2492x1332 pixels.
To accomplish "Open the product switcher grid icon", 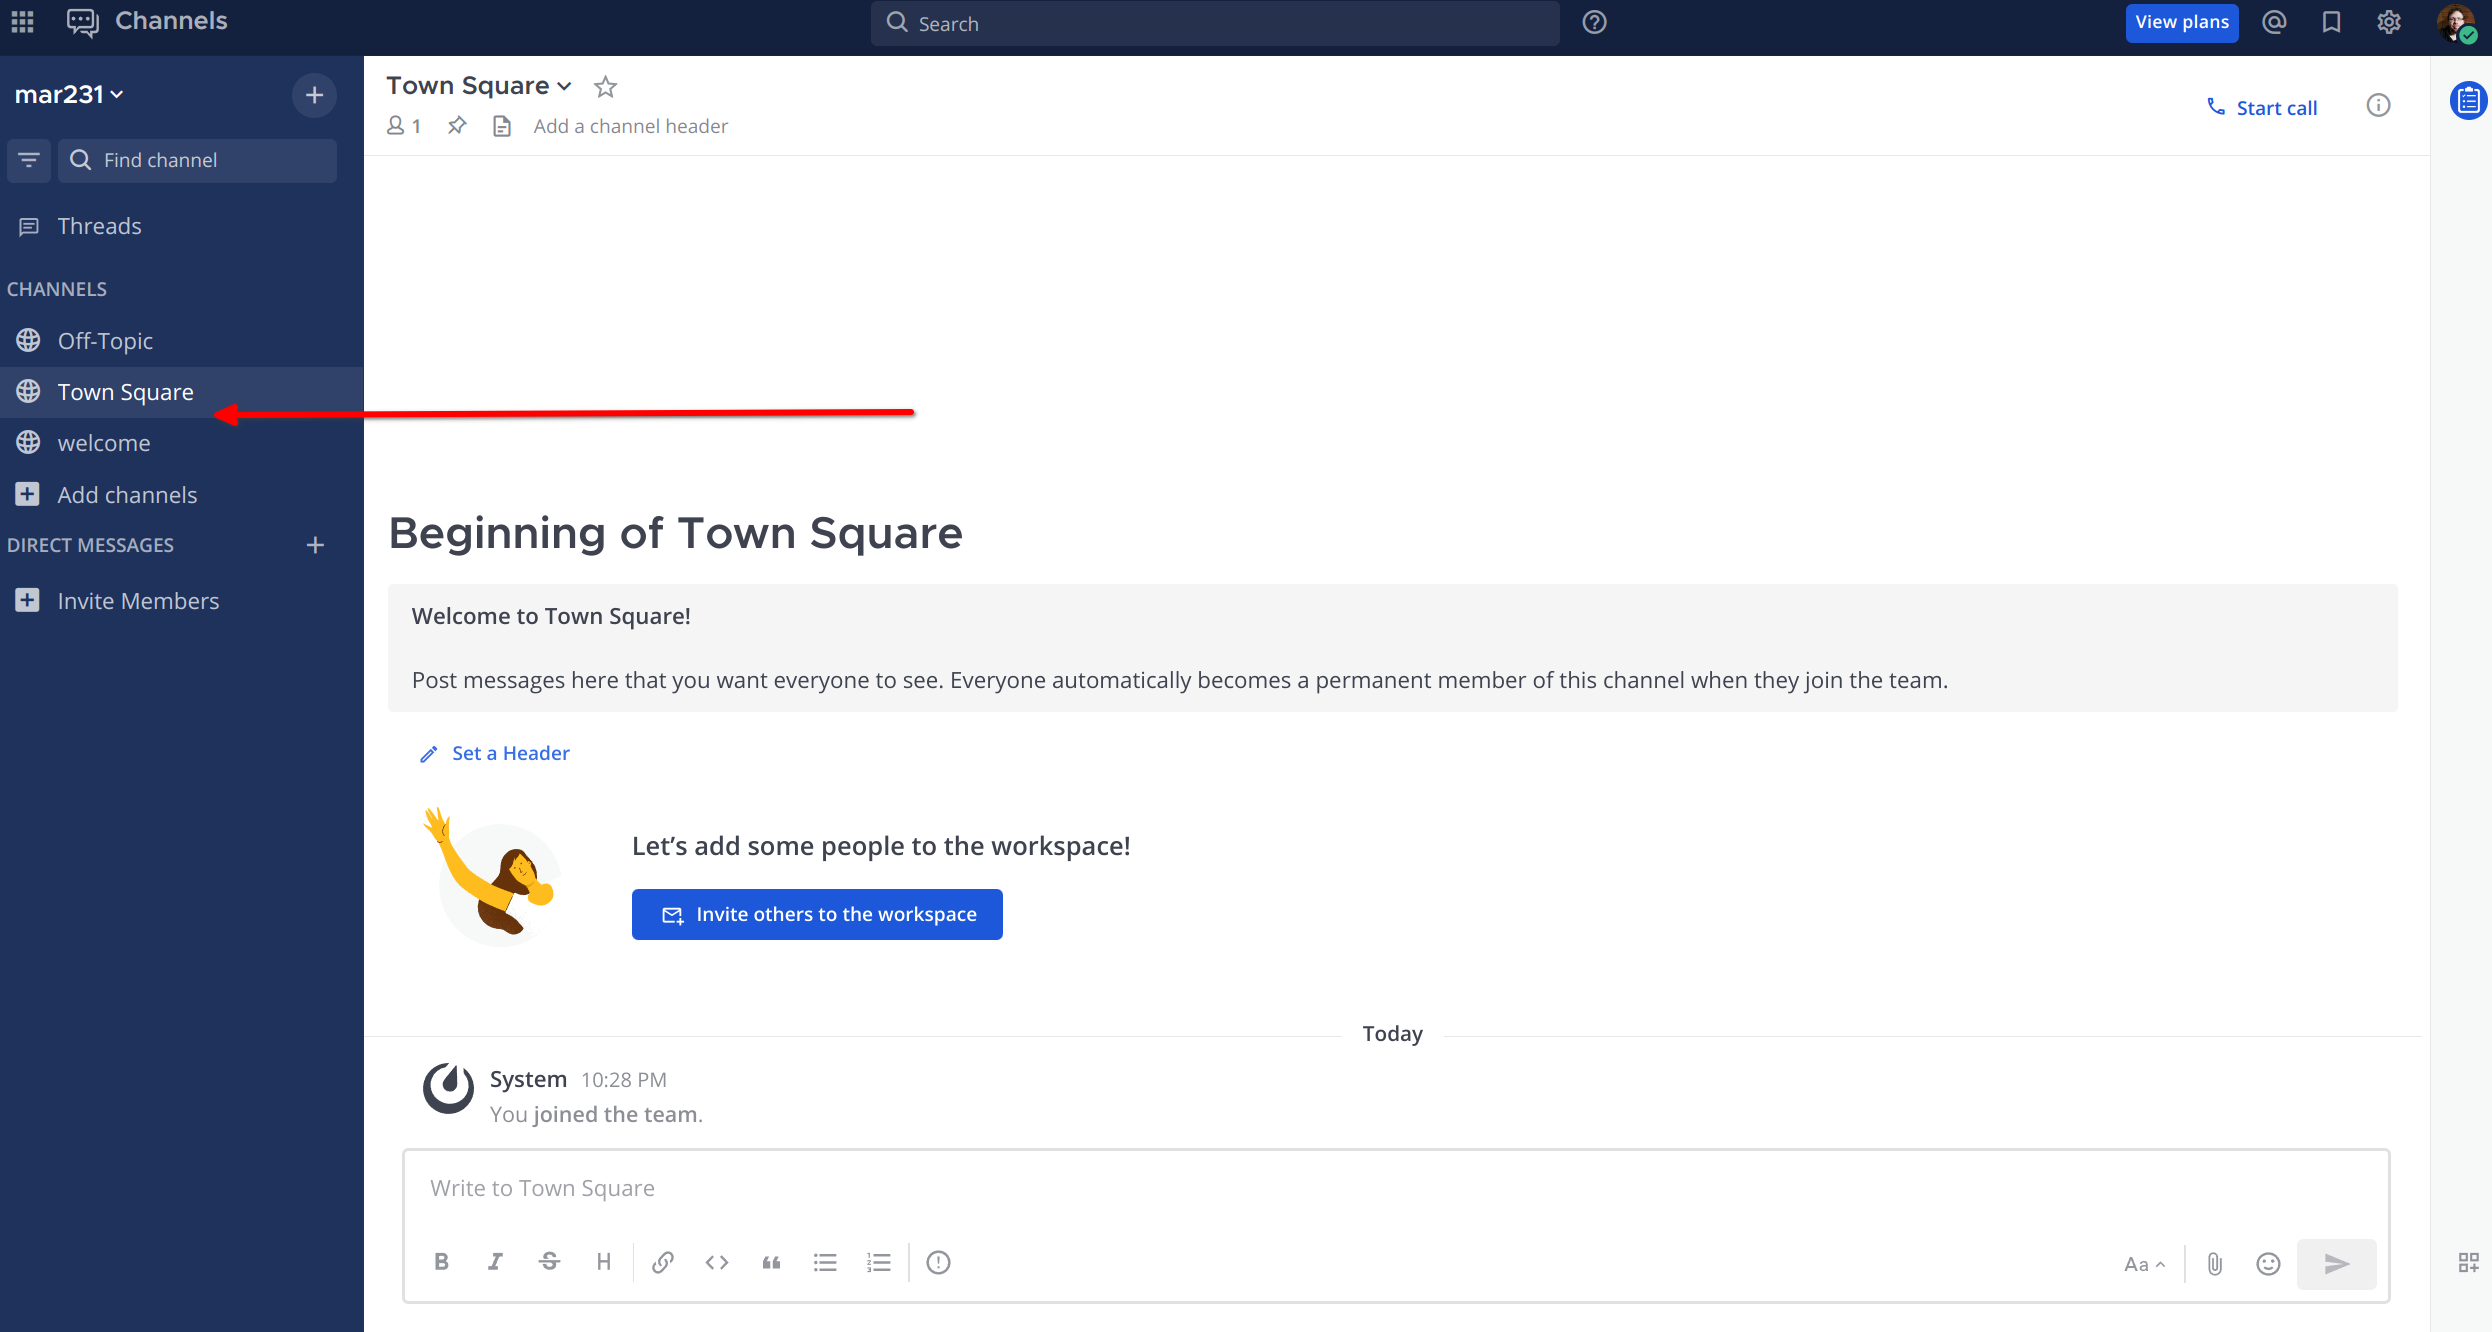I will coord(22,21).
